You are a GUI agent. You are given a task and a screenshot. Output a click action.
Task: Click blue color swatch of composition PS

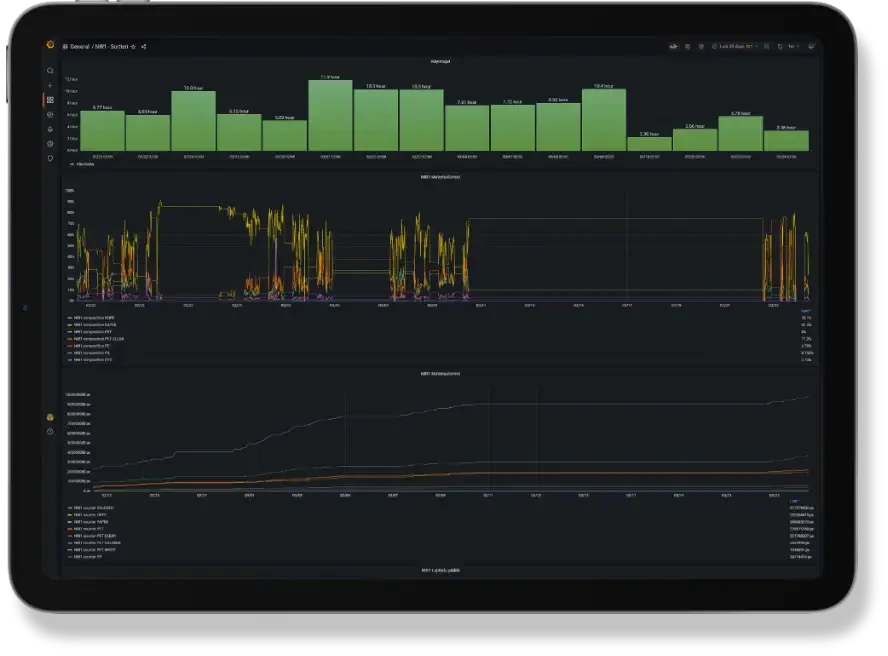click(70, 353)
